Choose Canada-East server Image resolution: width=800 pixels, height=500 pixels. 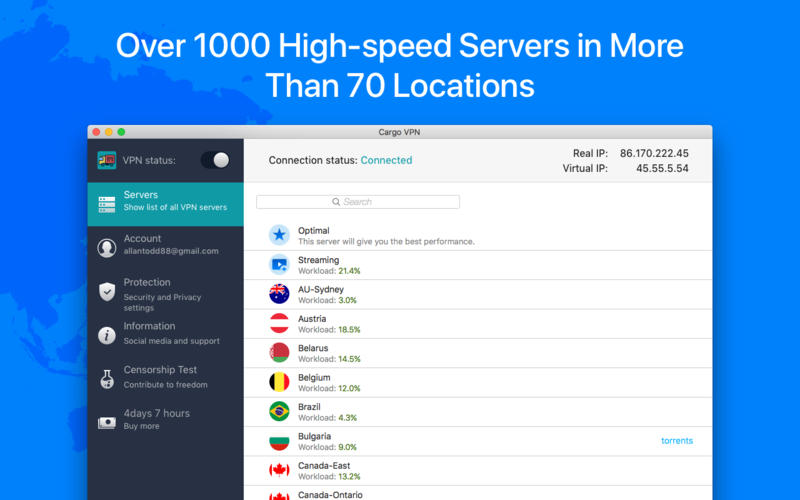click(x=478, y=471)
